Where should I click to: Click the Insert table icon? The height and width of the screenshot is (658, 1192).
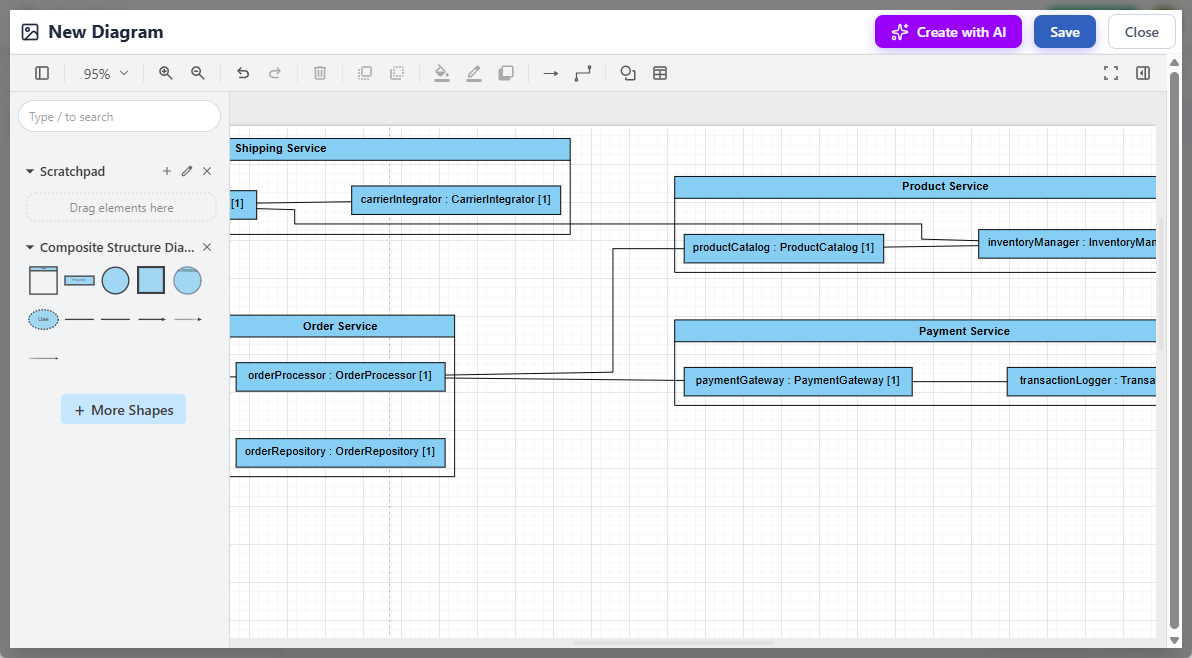coord(659,72)
